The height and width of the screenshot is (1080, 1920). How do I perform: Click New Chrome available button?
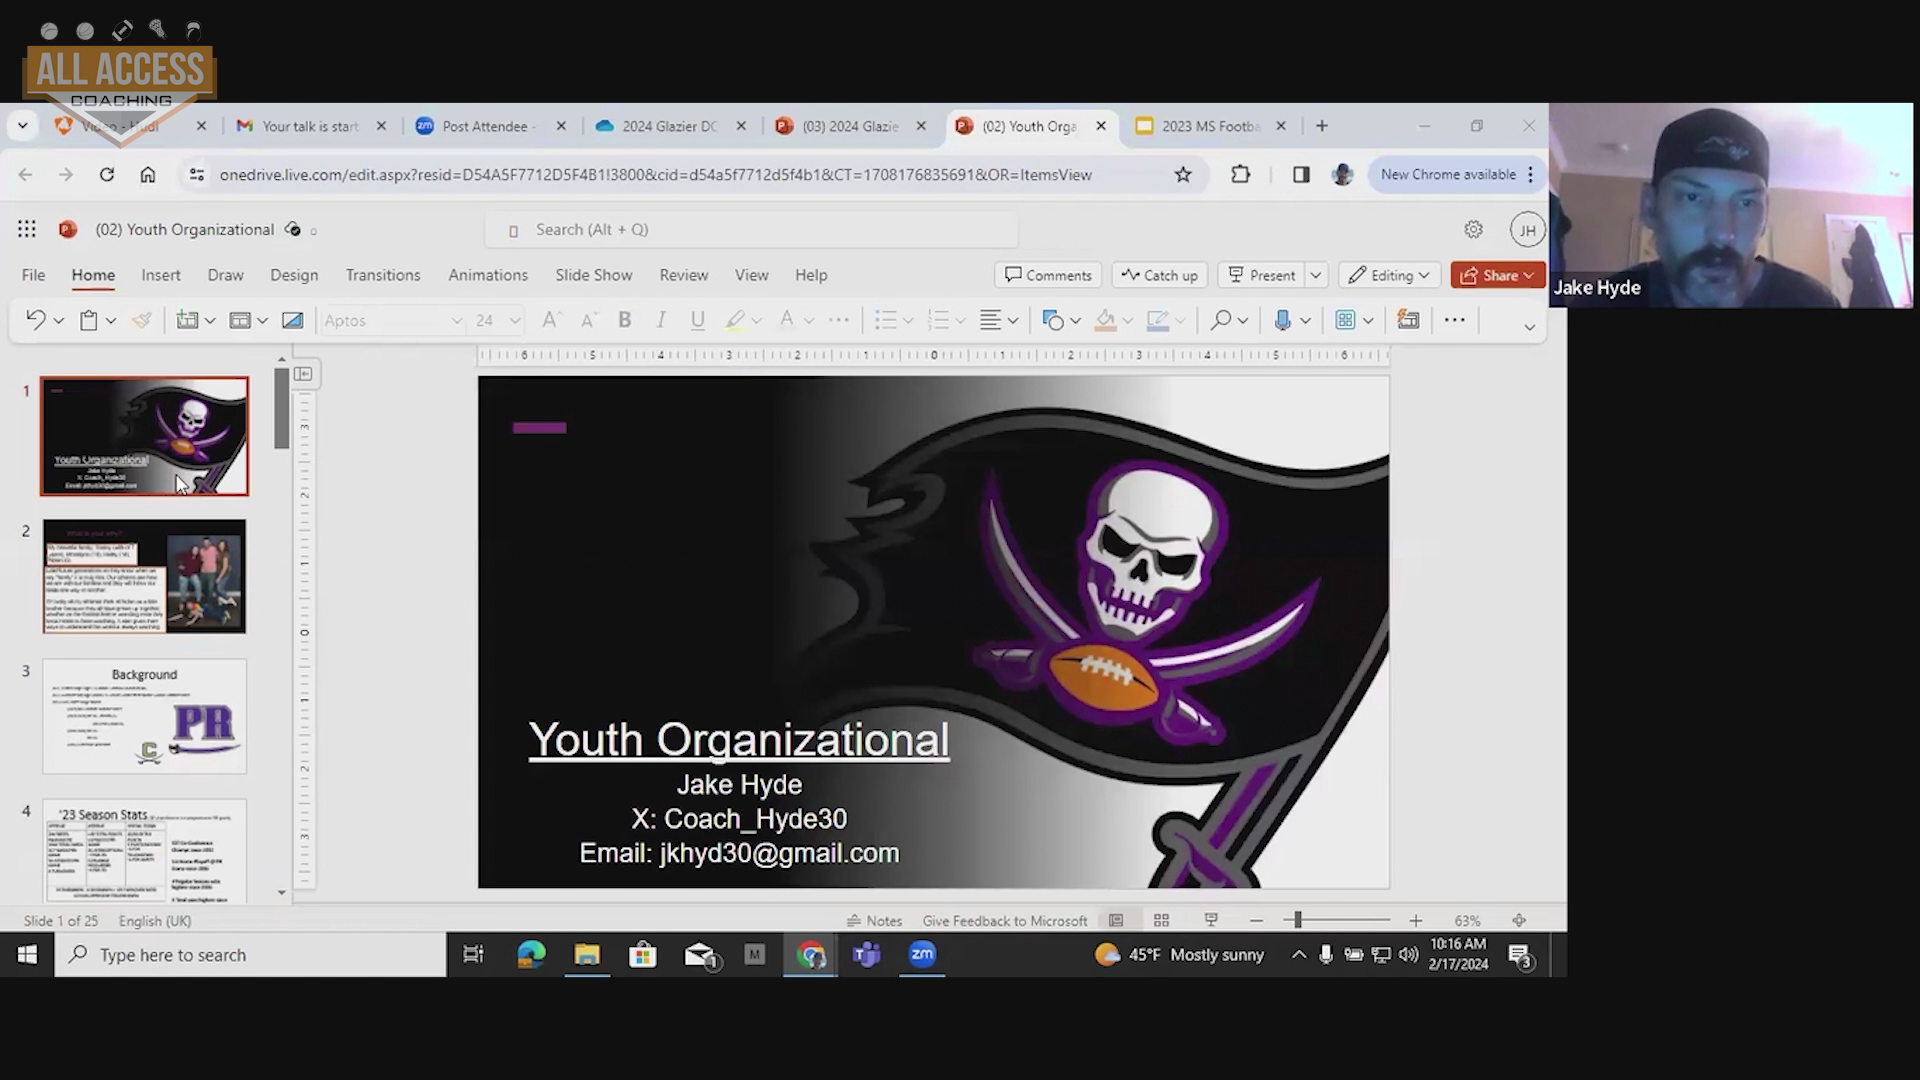point(1456,174)
